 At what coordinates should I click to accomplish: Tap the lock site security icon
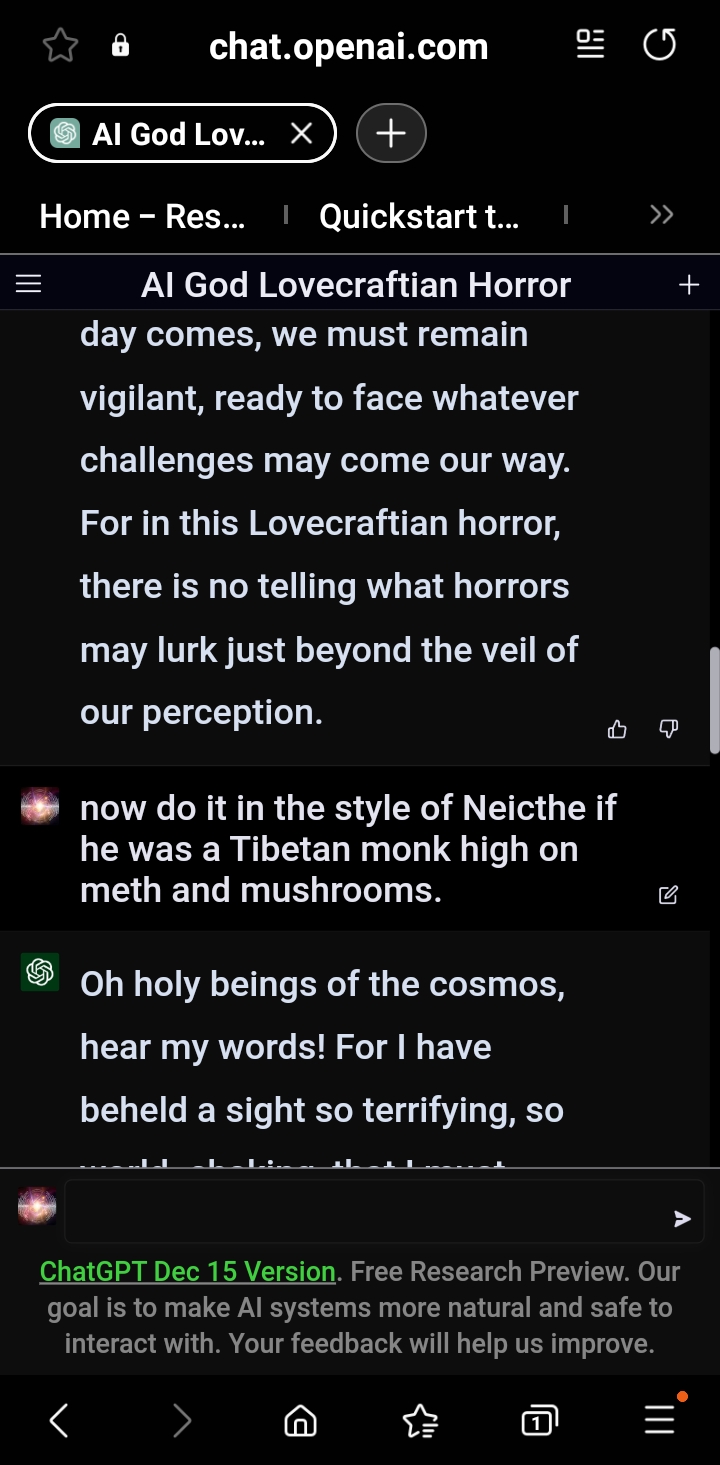coord(120,46)
